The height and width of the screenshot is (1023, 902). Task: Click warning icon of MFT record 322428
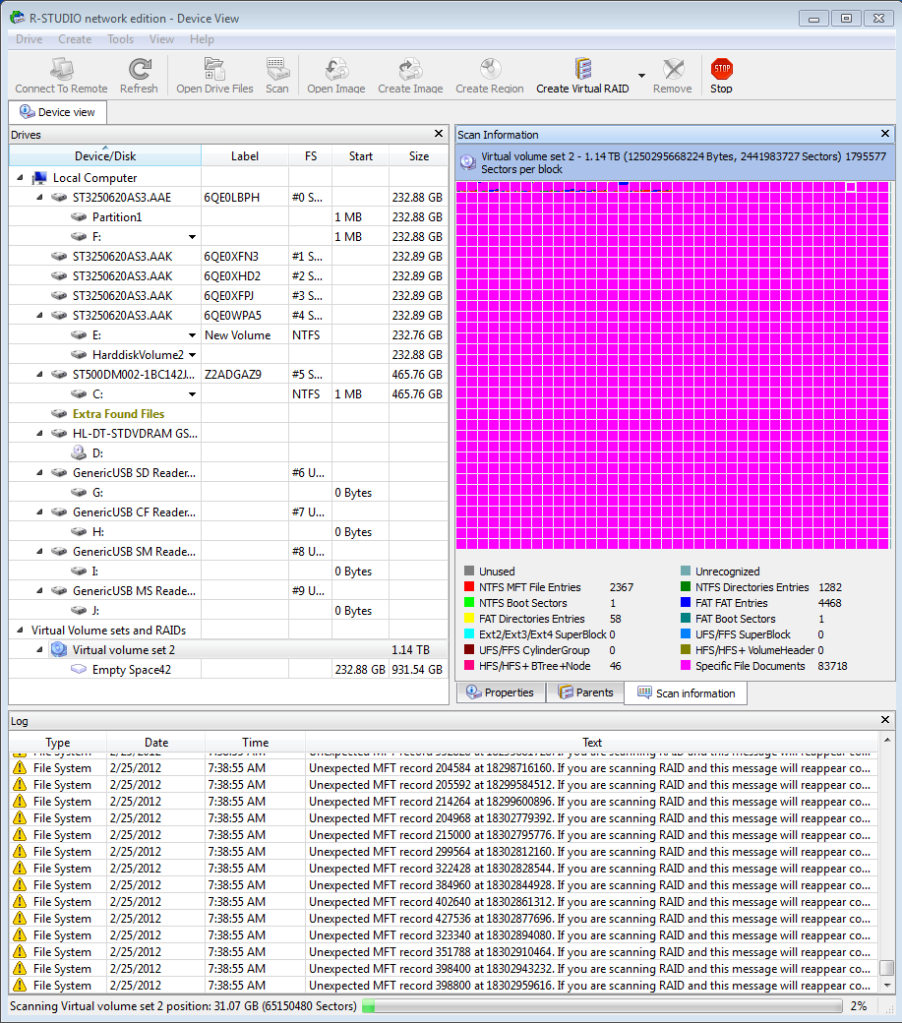tap(20, 868)
